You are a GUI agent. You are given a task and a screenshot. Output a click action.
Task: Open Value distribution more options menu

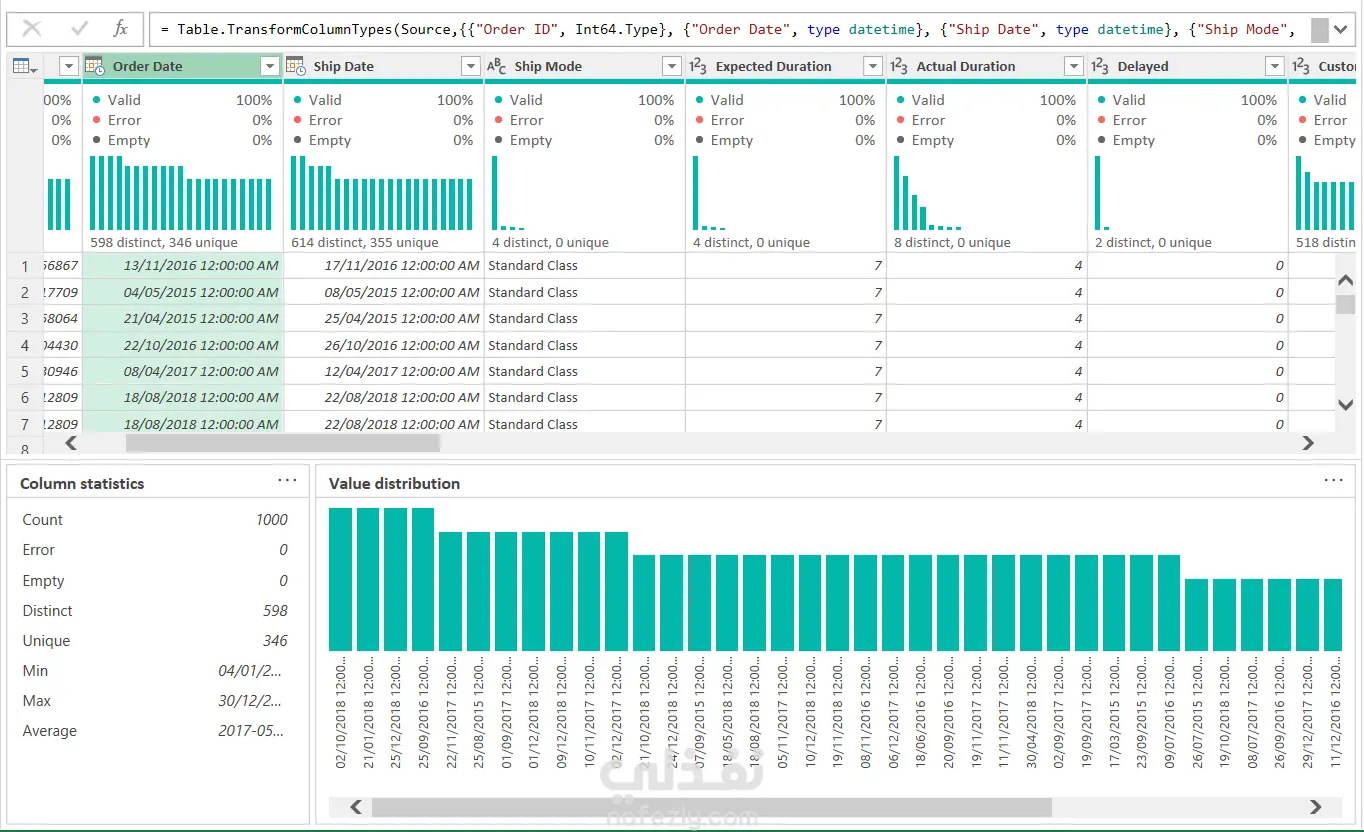point(1333,480)
